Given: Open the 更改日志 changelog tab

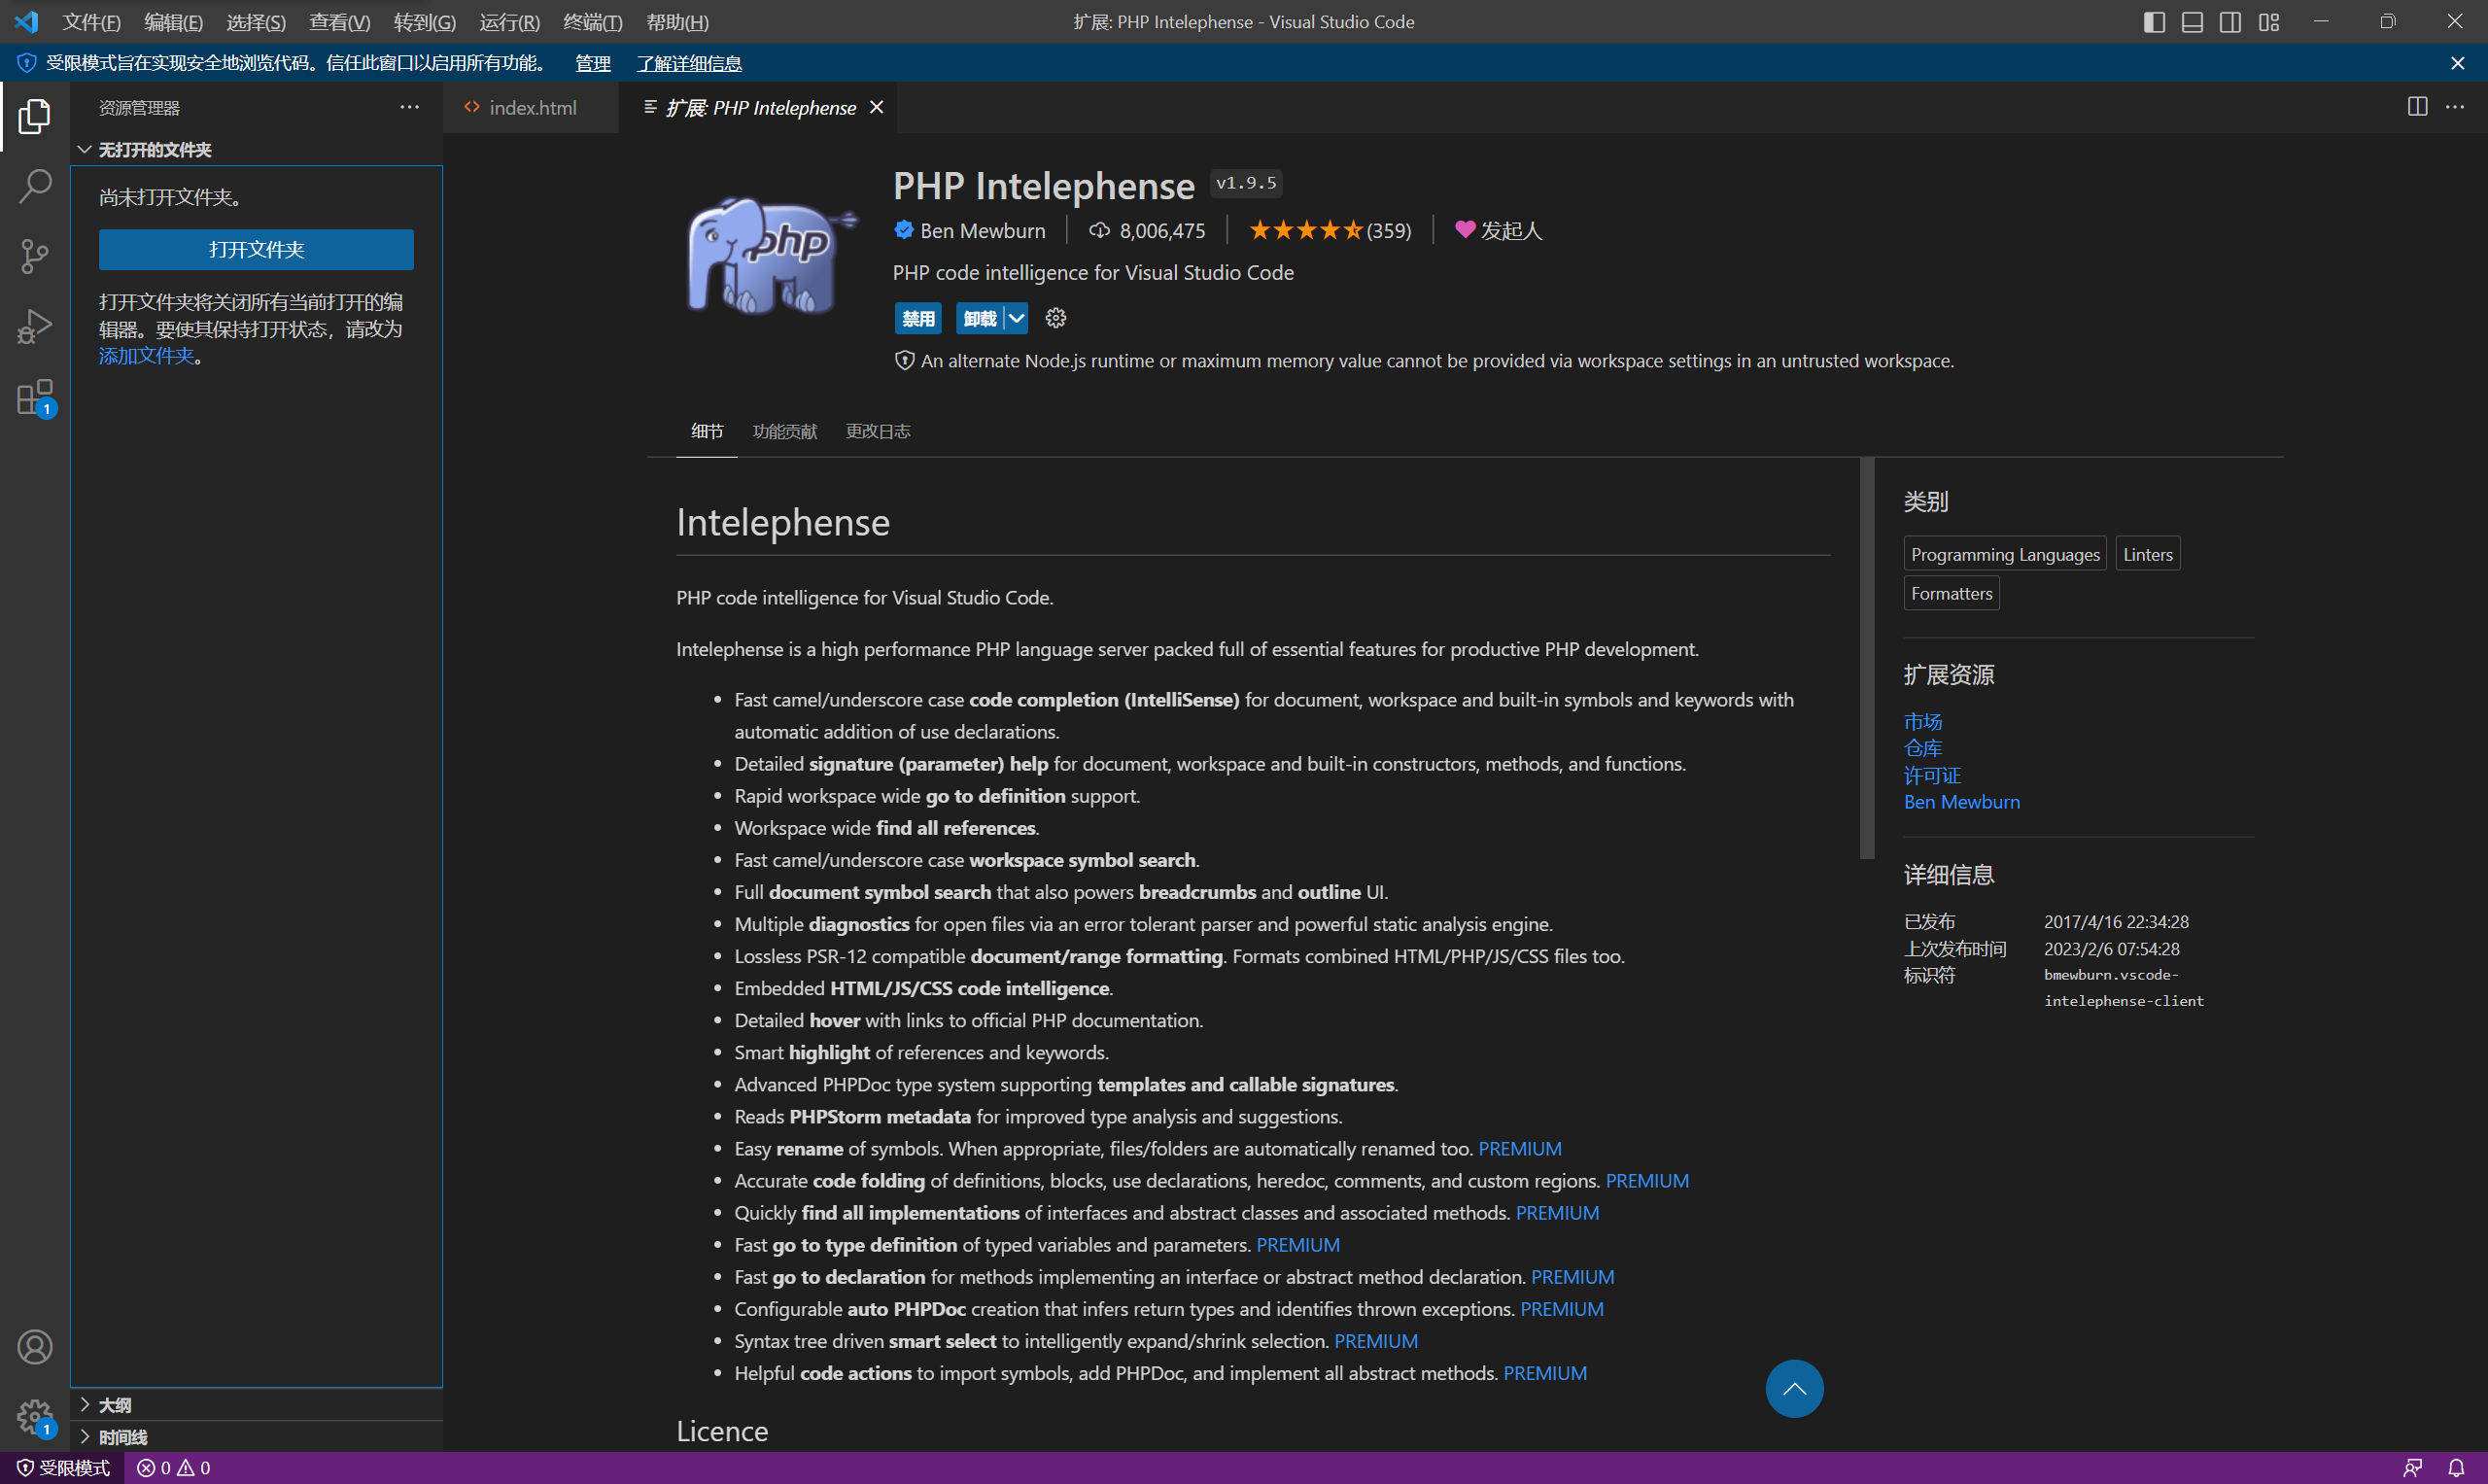Looking at the screenshot, I should 877,431.
